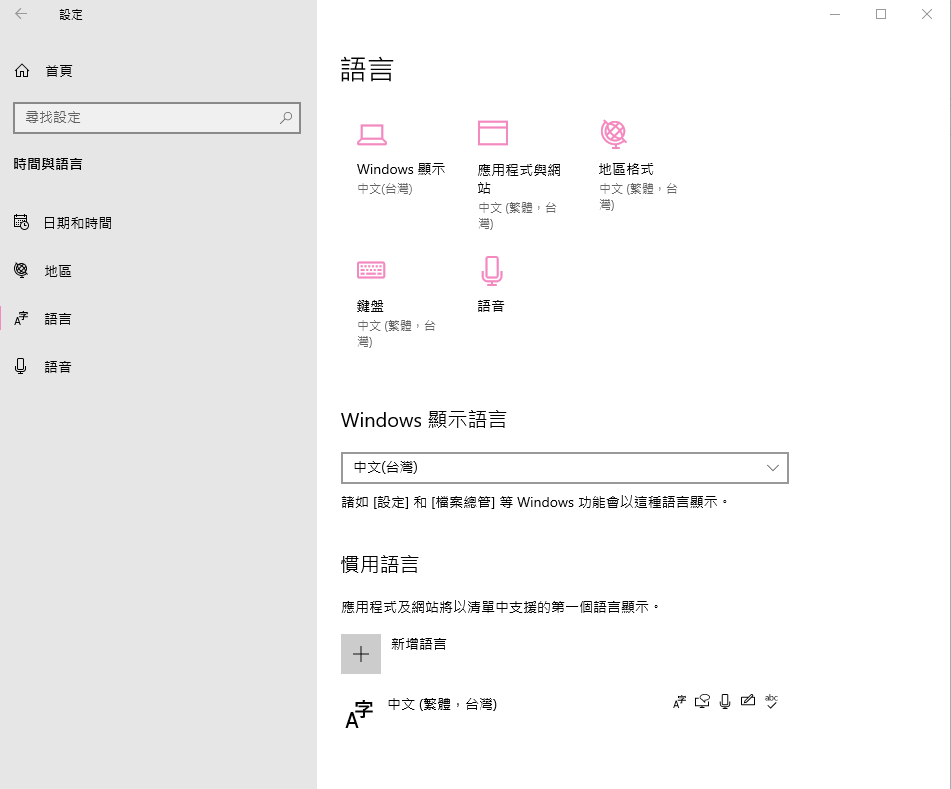Open the 應用程式與網站 window icon tile
This screenshot has height=789, width=951.
tap(492, 133)
